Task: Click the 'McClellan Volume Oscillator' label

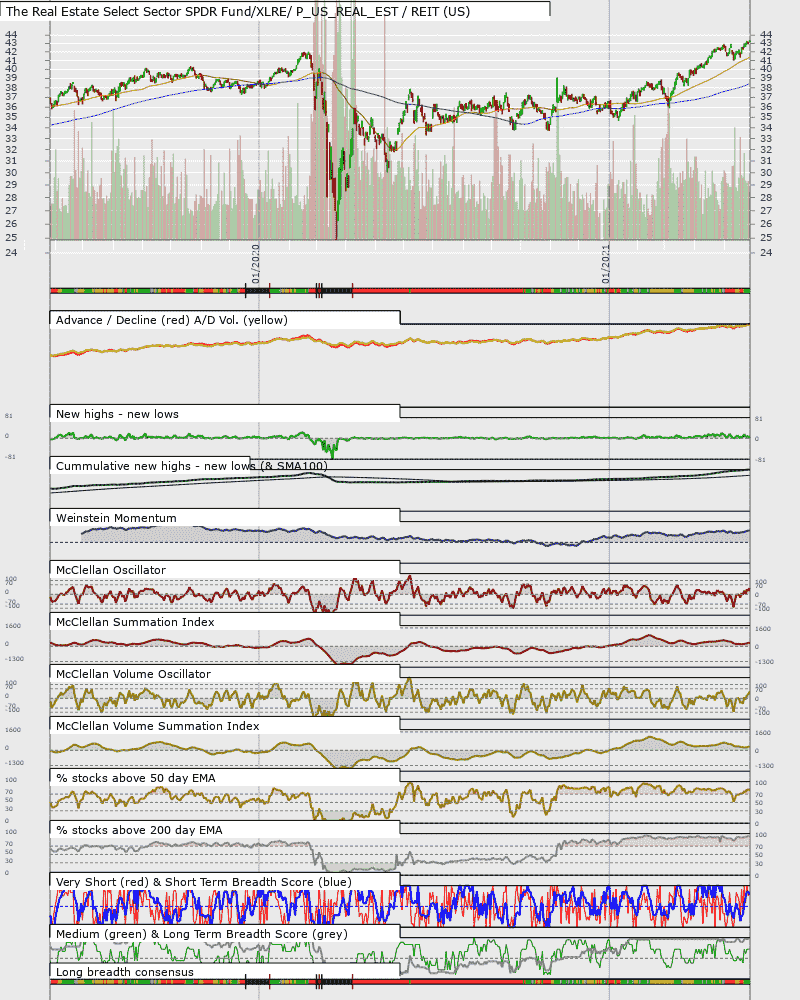Action: click(x=133, y=674)
